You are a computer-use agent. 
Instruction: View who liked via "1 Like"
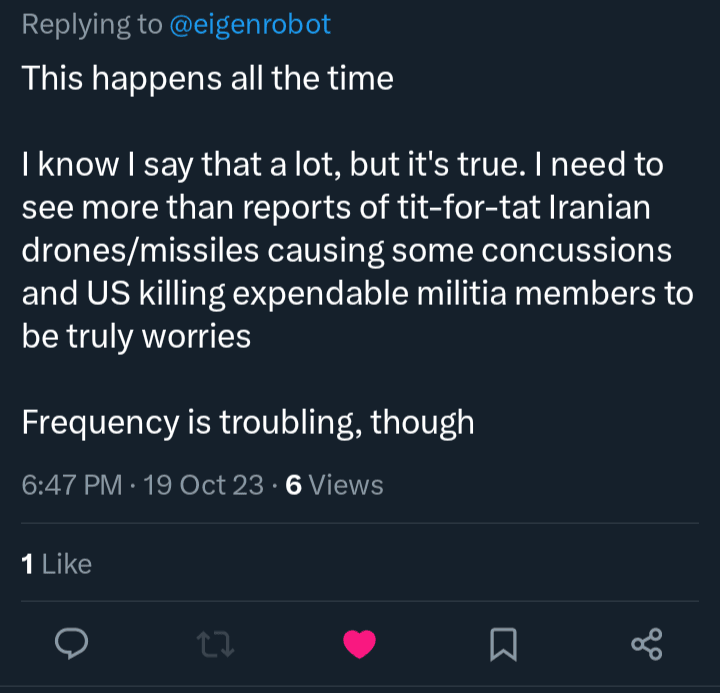coord(56,564)
